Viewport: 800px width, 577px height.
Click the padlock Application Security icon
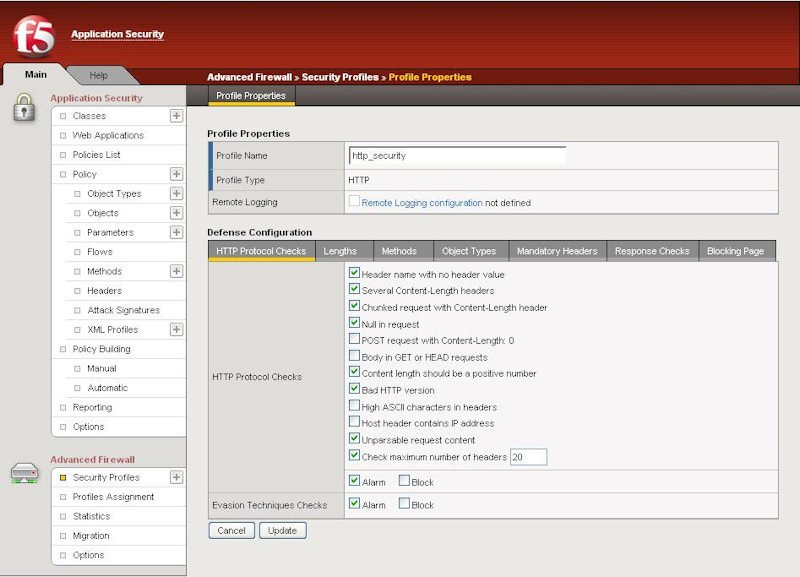click(x=24, y=108)
